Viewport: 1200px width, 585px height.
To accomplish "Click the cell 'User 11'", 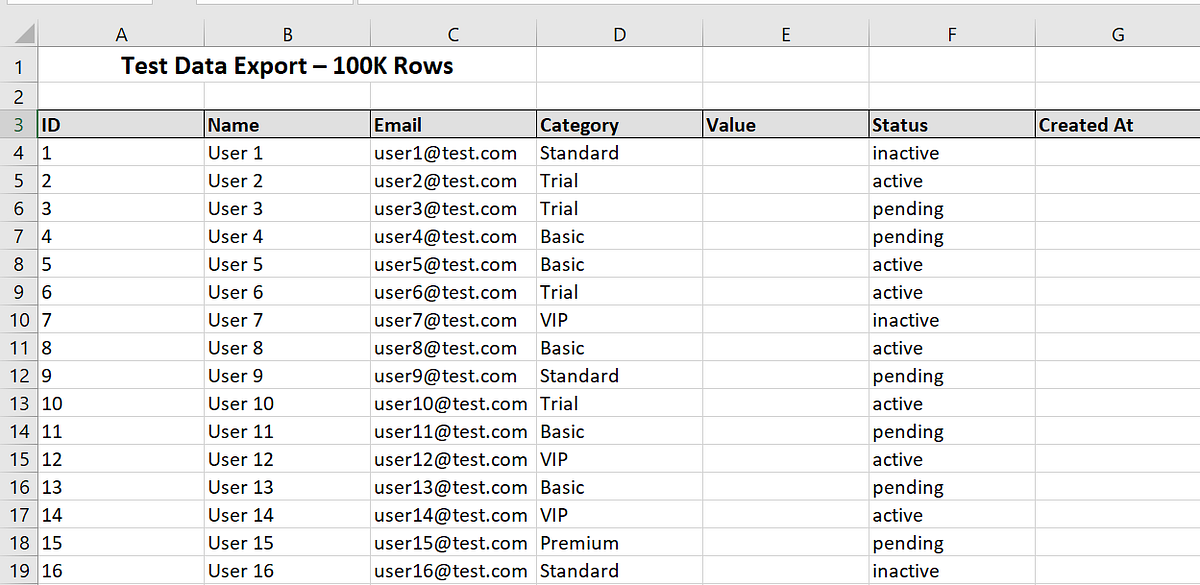I will [288, 432].
